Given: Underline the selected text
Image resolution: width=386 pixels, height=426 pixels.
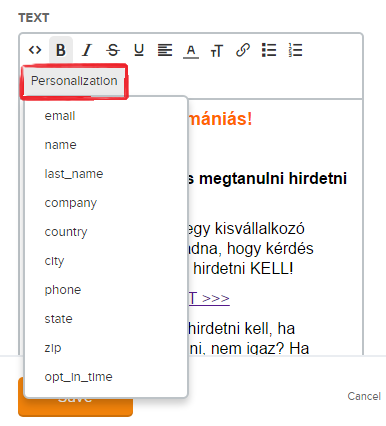Looking at the screenshot, I should click(139, 50).
